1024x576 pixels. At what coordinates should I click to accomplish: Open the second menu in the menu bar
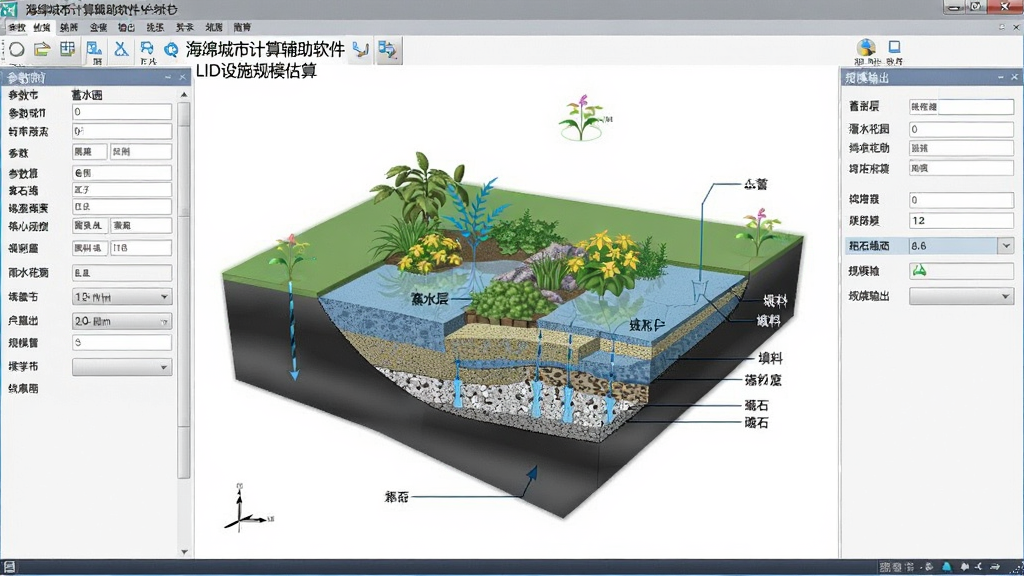click(42, 27)
